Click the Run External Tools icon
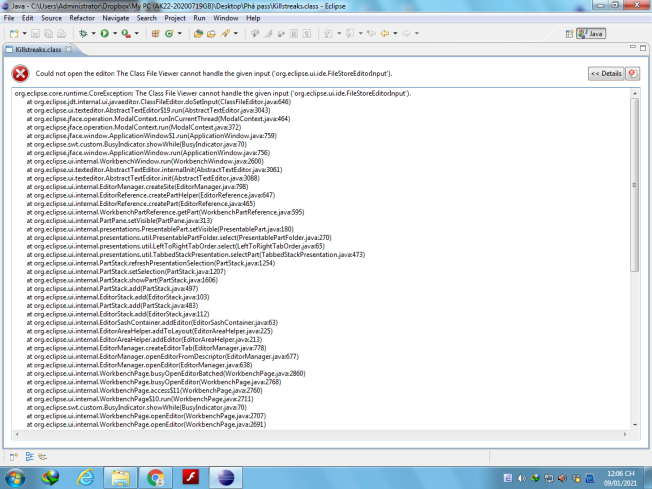 click(126, 34)
